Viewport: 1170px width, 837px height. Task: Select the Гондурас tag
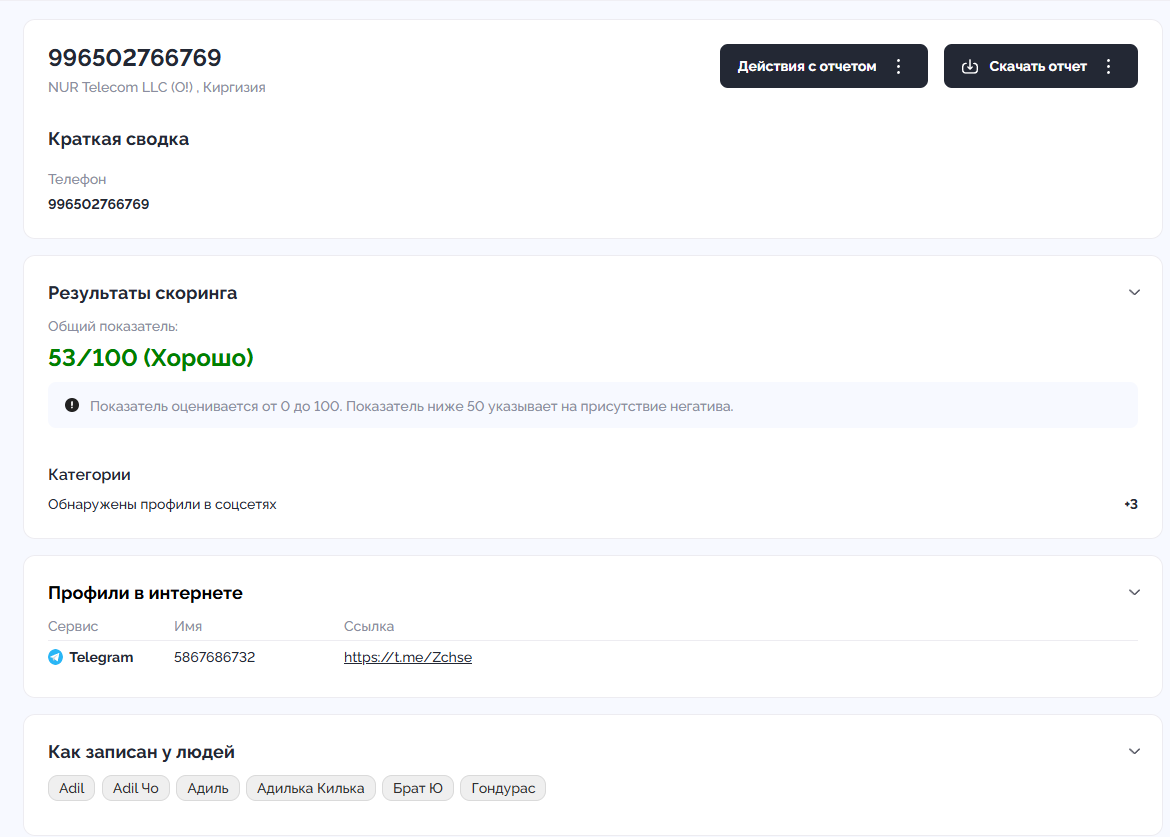click(503, 789)
